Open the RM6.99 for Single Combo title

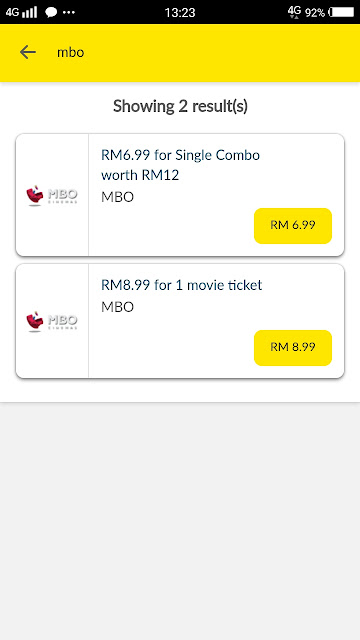(180, 165)
